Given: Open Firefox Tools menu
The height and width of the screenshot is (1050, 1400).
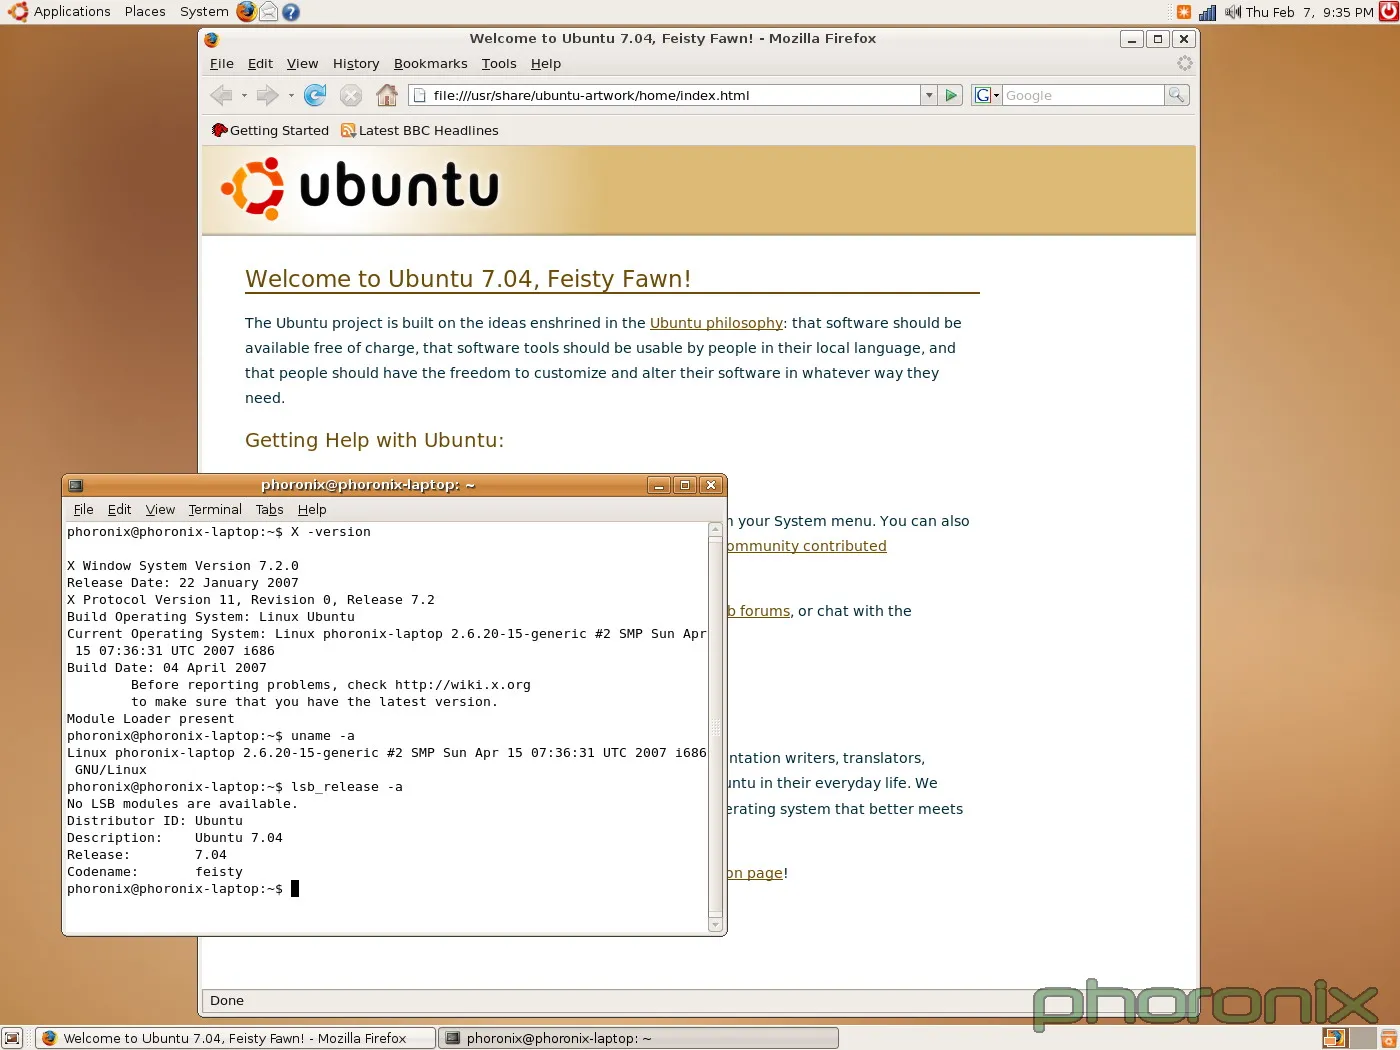Looking at the screenshot, I should (499, 63).
